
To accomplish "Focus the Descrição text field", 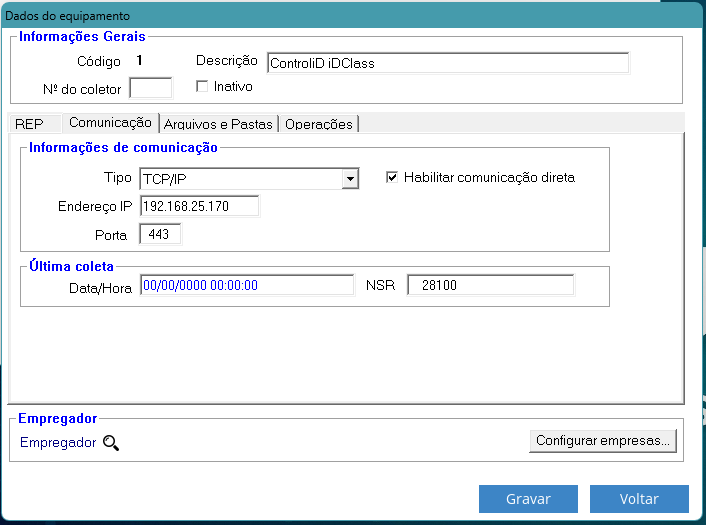I will click(x=447, y=63).
